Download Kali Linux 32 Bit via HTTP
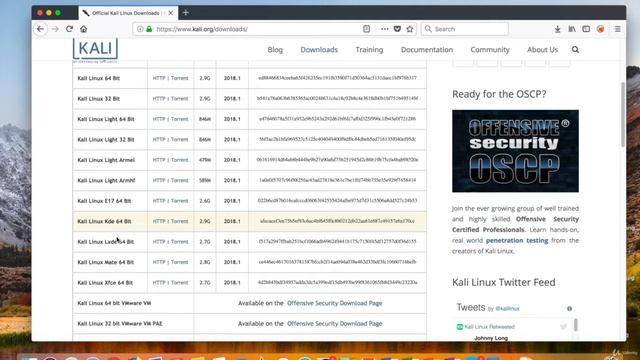This screenshot has height=360, width=640. pyautogui.click(x=159, y=98)
